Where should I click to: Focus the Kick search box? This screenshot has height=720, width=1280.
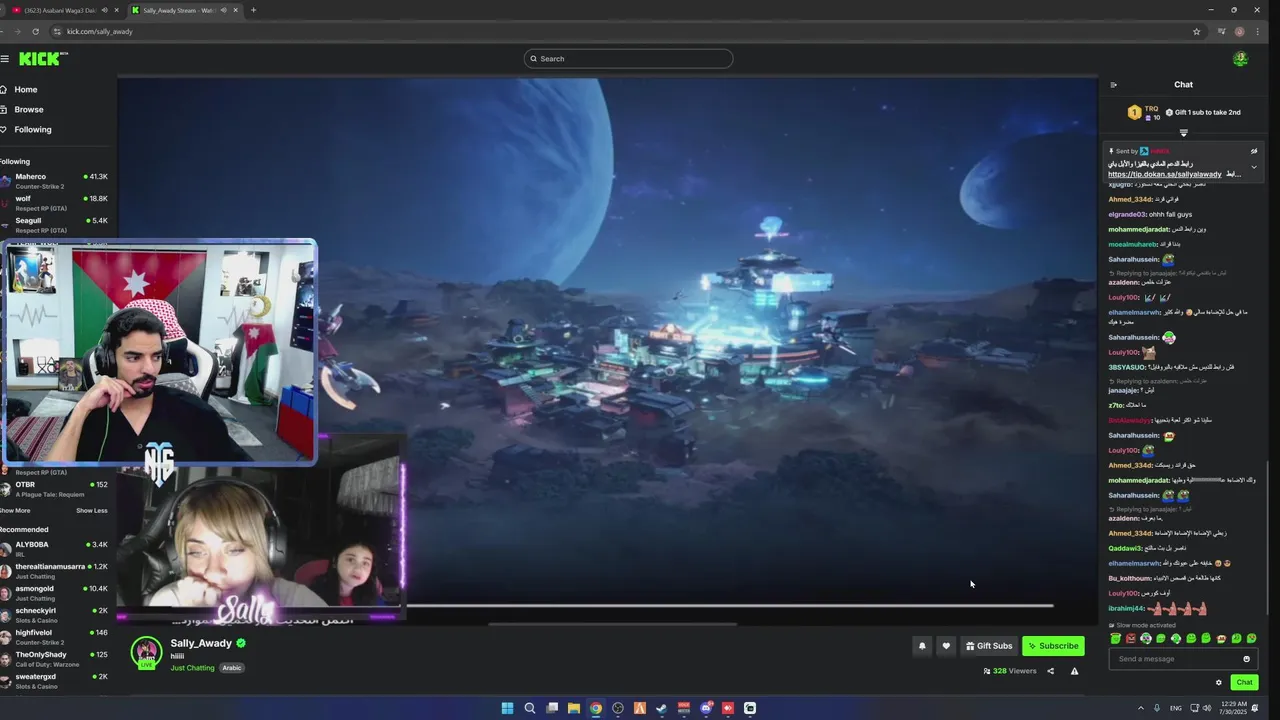coord(628,59)
